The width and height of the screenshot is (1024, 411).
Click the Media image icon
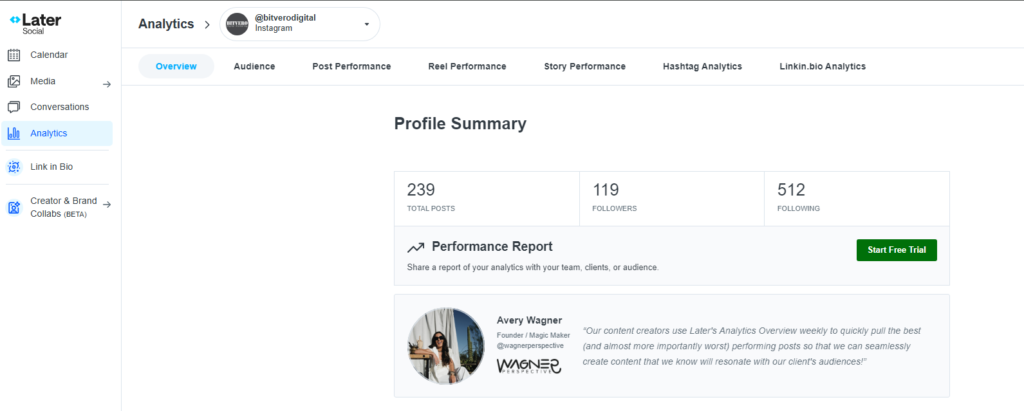tap(14, 82)
